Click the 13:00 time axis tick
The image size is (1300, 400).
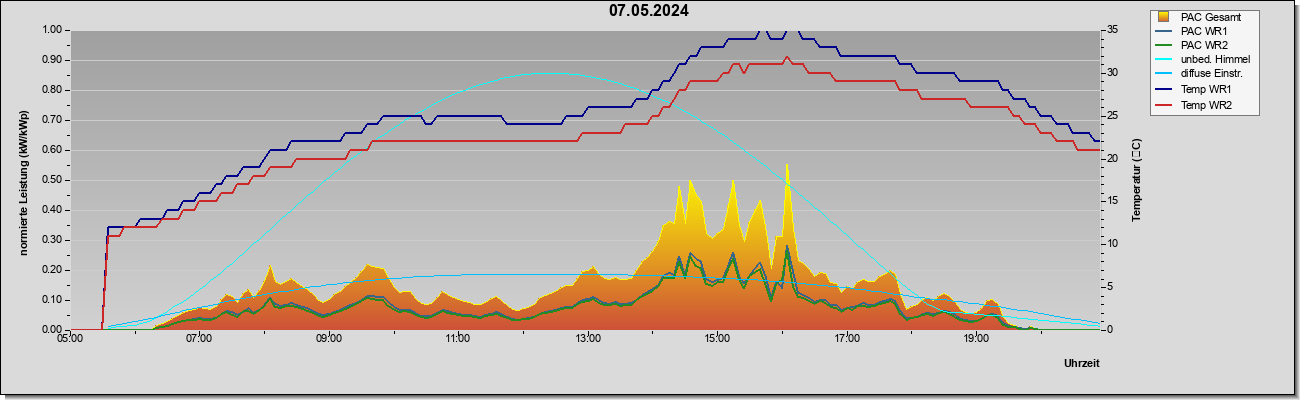pos(587,339)
